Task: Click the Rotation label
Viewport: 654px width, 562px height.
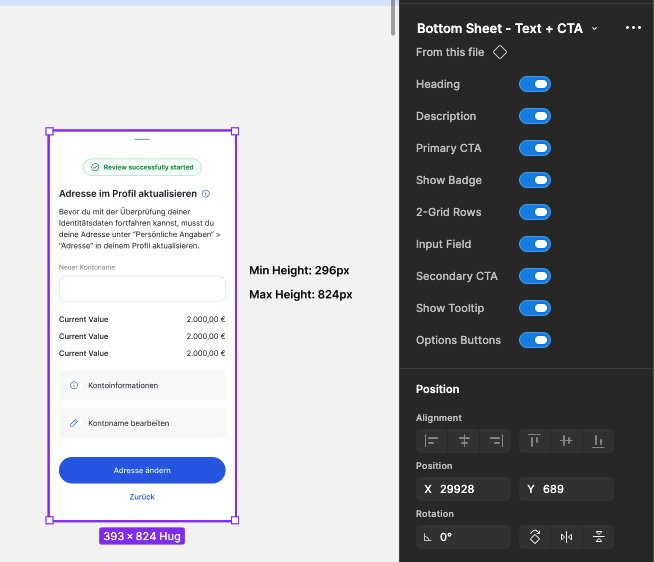Action: 435,514
